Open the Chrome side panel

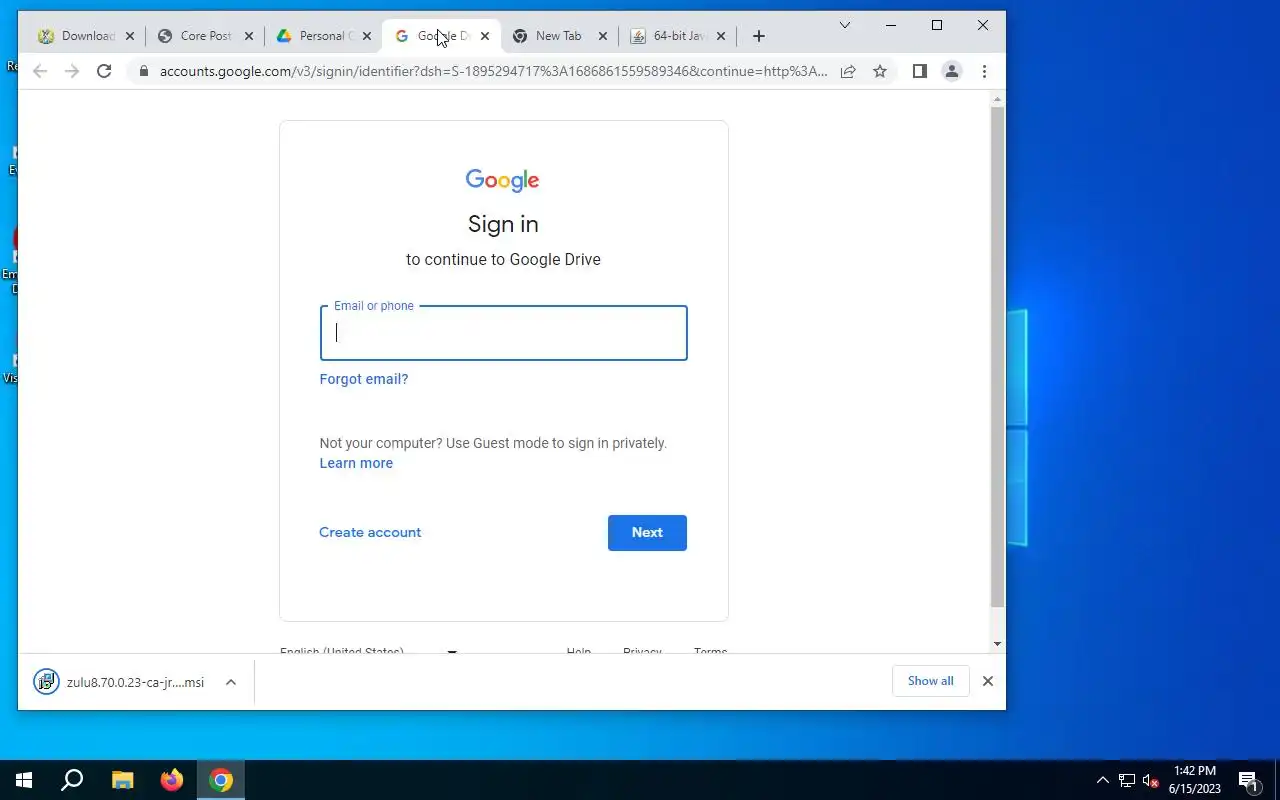(x=920, y=71)
